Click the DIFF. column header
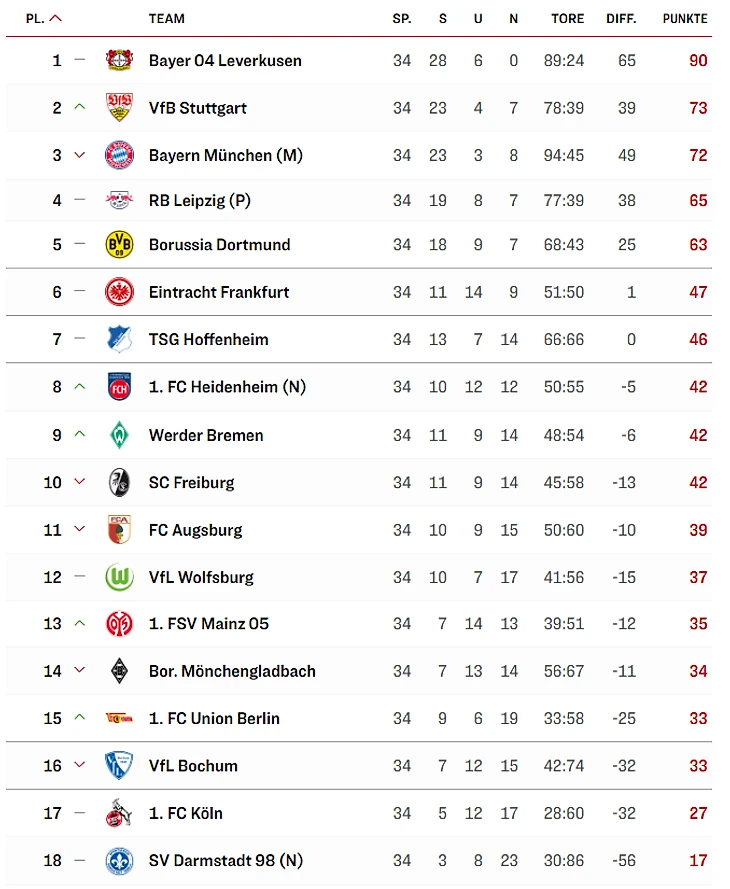 point(621,18)
